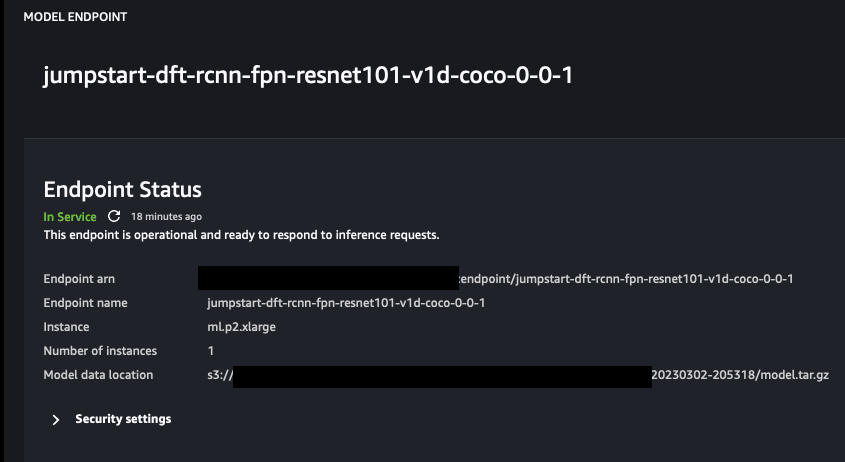Click the green In Service status
845x462 pixels.
point(70,217)
